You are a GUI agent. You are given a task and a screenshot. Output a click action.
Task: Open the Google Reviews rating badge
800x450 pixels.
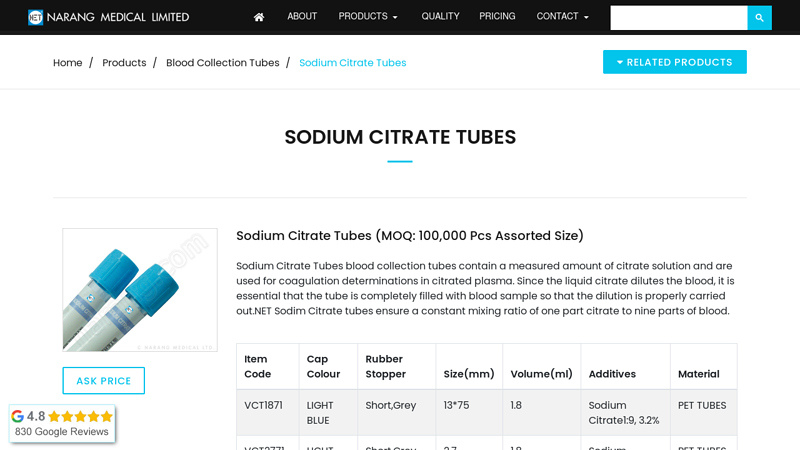[x=62, y=423]
